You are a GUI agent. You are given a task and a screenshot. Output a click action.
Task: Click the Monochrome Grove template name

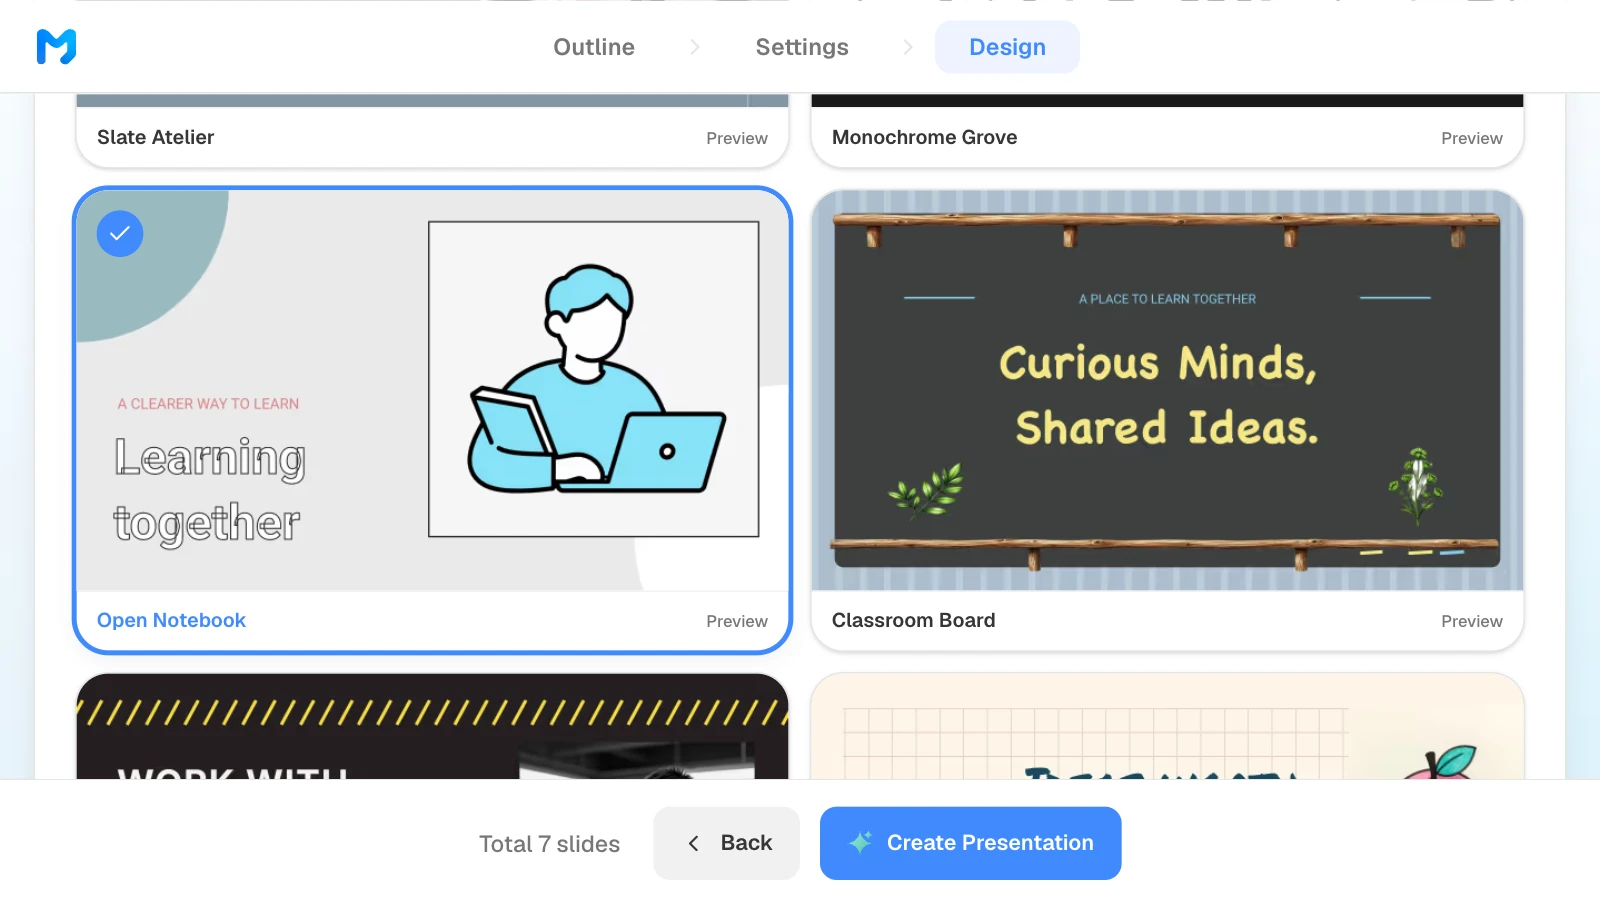pos(924,137)
